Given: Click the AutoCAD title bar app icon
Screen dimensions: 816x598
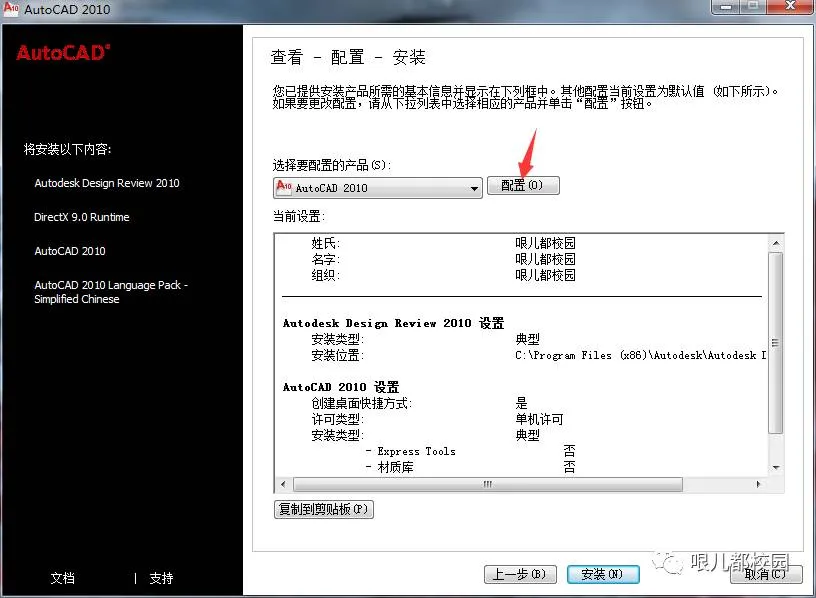Looking at the screenshot, I should [11, 8].
